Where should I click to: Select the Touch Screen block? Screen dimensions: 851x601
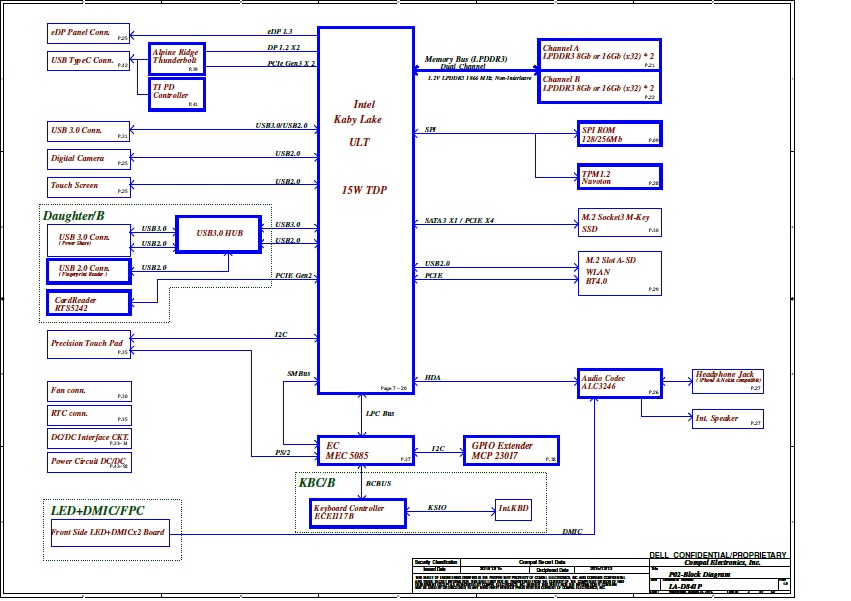click(x=89, y=187)
